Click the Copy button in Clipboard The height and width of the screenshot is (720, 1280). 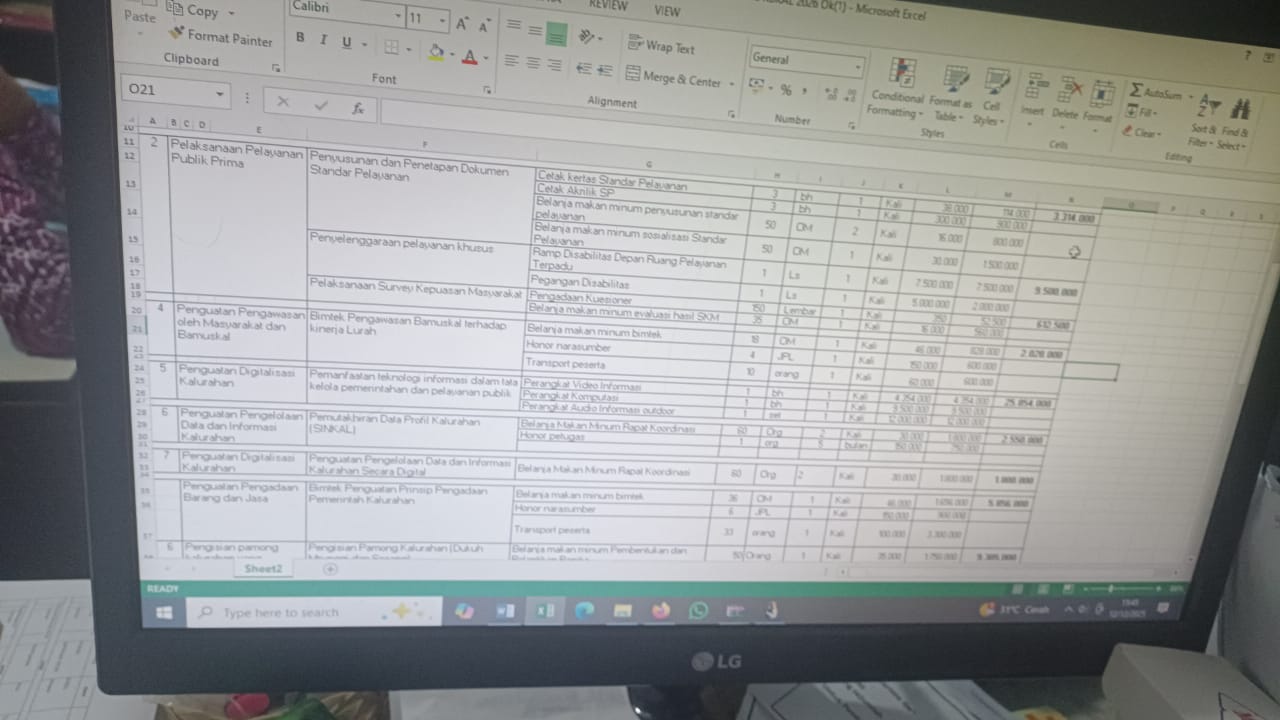point(200,11)
